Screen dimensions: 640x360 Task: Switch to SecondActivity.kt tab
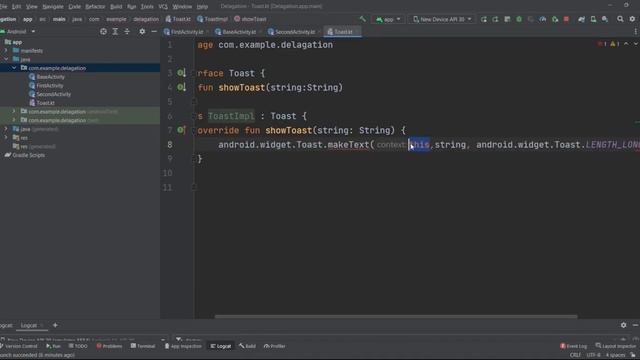[x=295, y=31]
